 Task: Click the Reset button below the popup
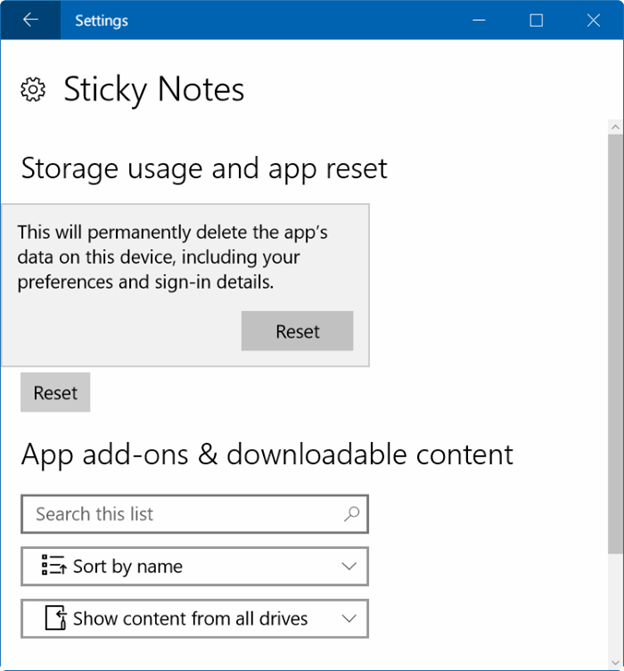point(55,392)
